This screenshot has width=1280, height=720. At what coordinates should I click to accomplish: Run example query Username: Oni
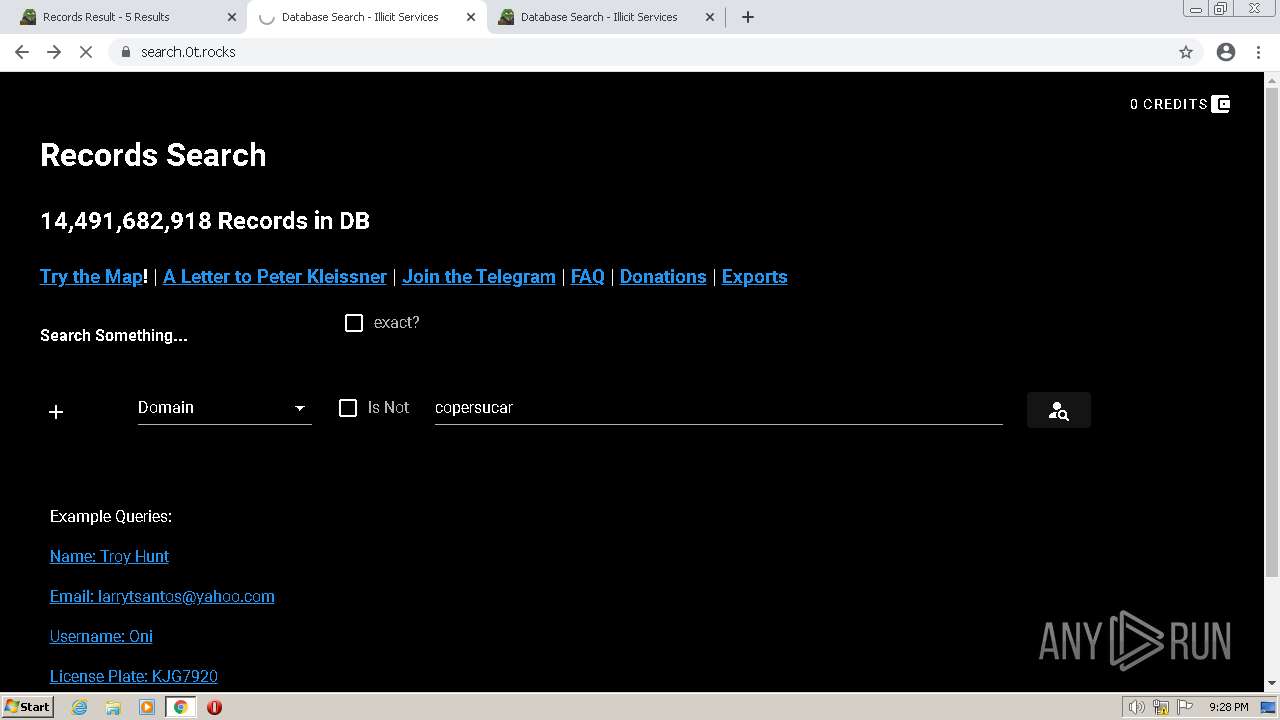tap(101, 636)
